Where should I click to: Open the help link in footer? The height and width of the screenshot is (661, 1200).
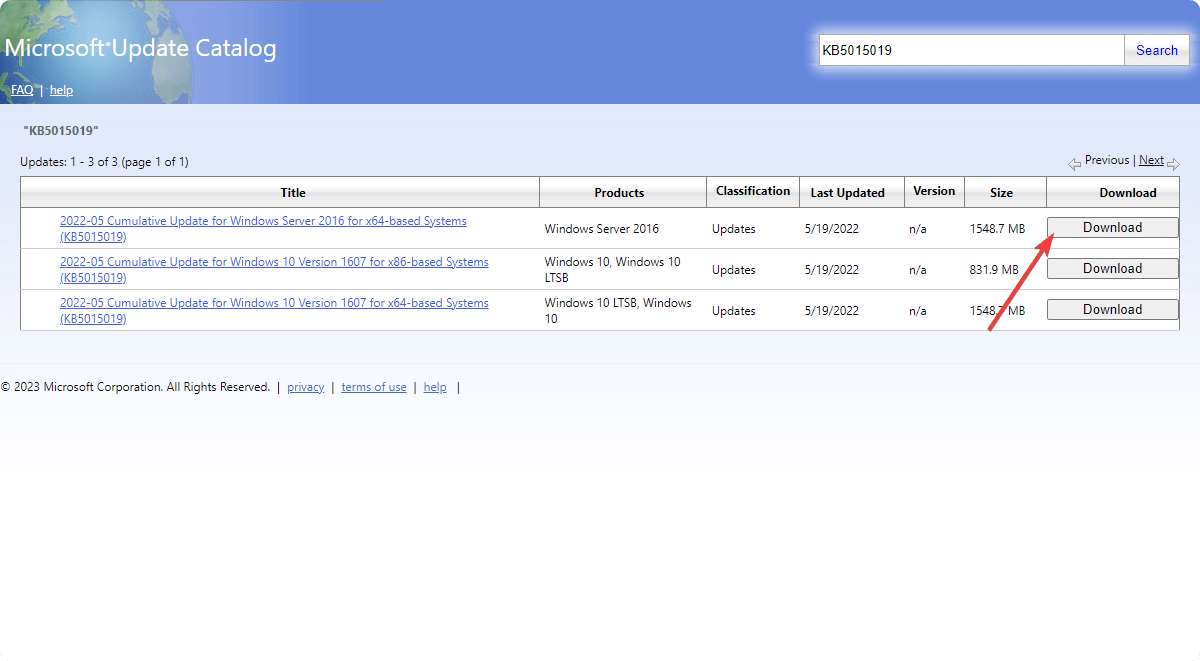point(435,387)
